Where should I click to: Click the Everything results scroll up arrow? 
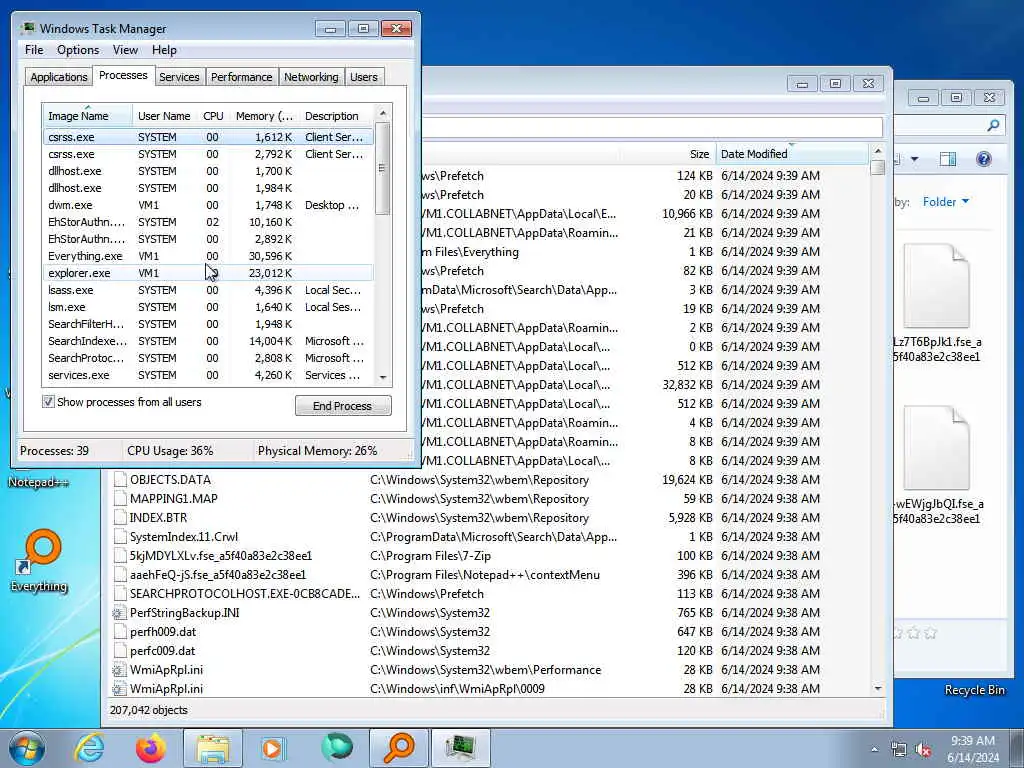(878, 152)
